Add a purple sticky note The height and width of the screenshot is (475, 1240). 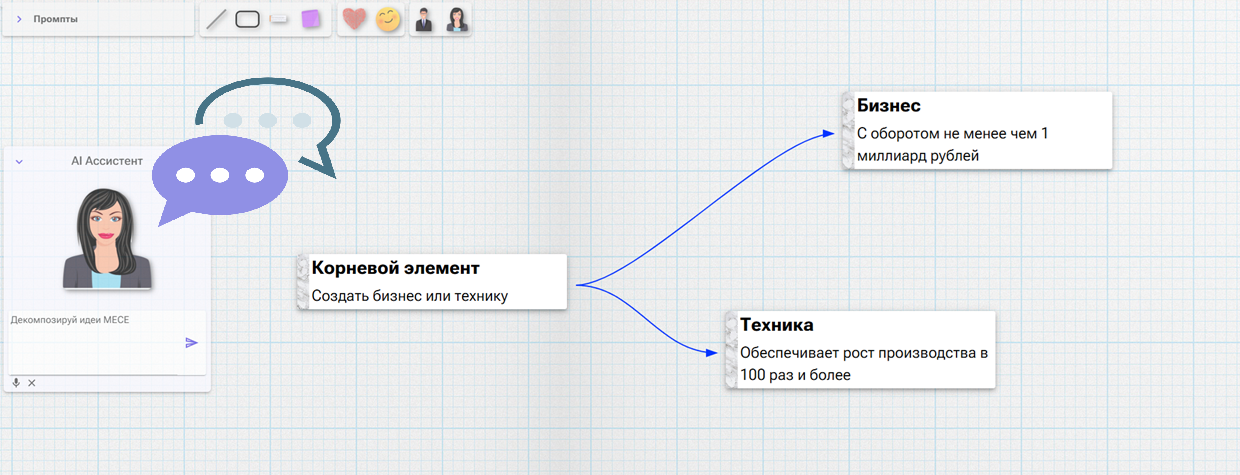[x=311, y=19]
